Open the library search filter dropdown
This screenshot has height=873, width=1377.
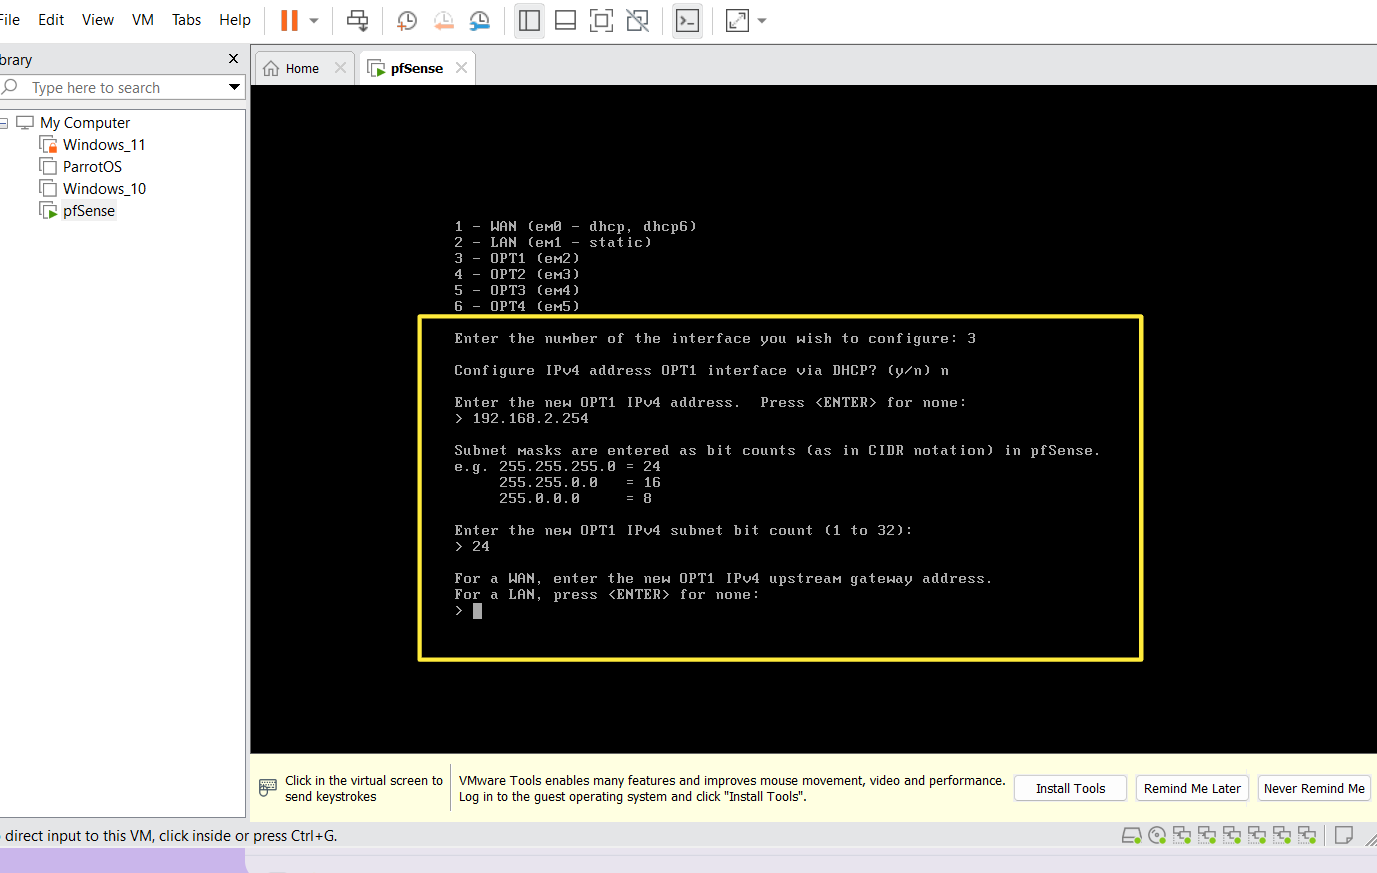[x=234, y=88]
